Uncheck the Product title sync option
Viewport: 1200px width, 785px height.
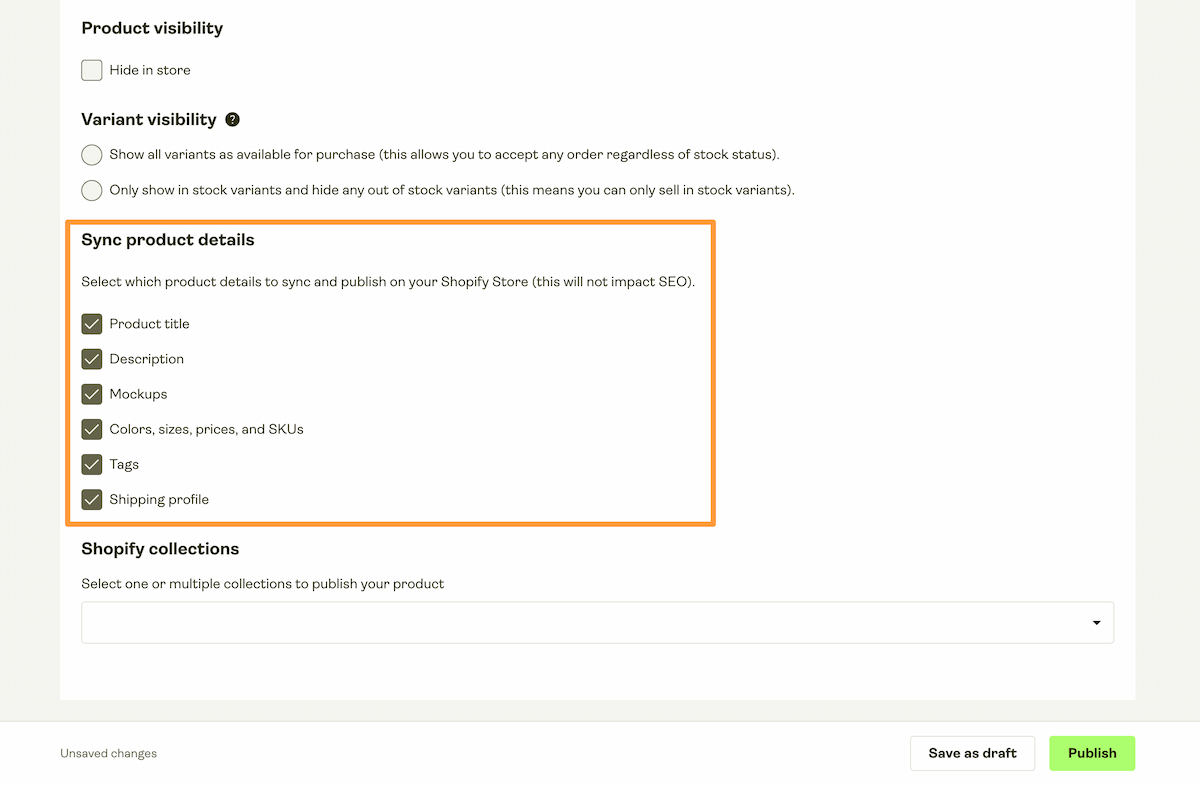91,324
